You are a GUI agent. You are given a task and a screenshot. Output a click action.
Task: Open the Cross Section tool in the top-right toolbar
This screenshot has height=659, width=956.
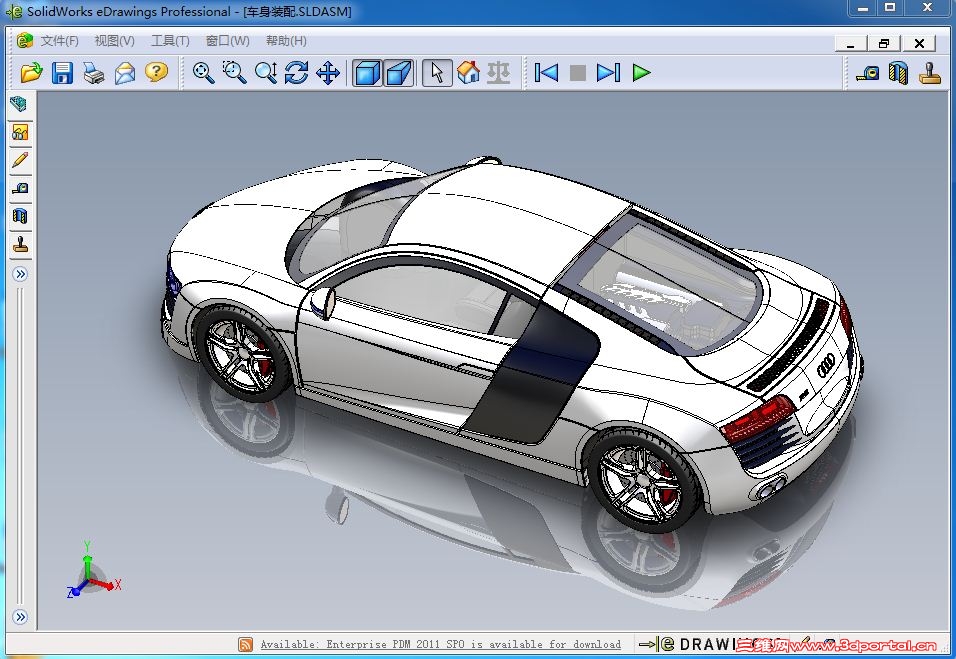click(899, 73)
